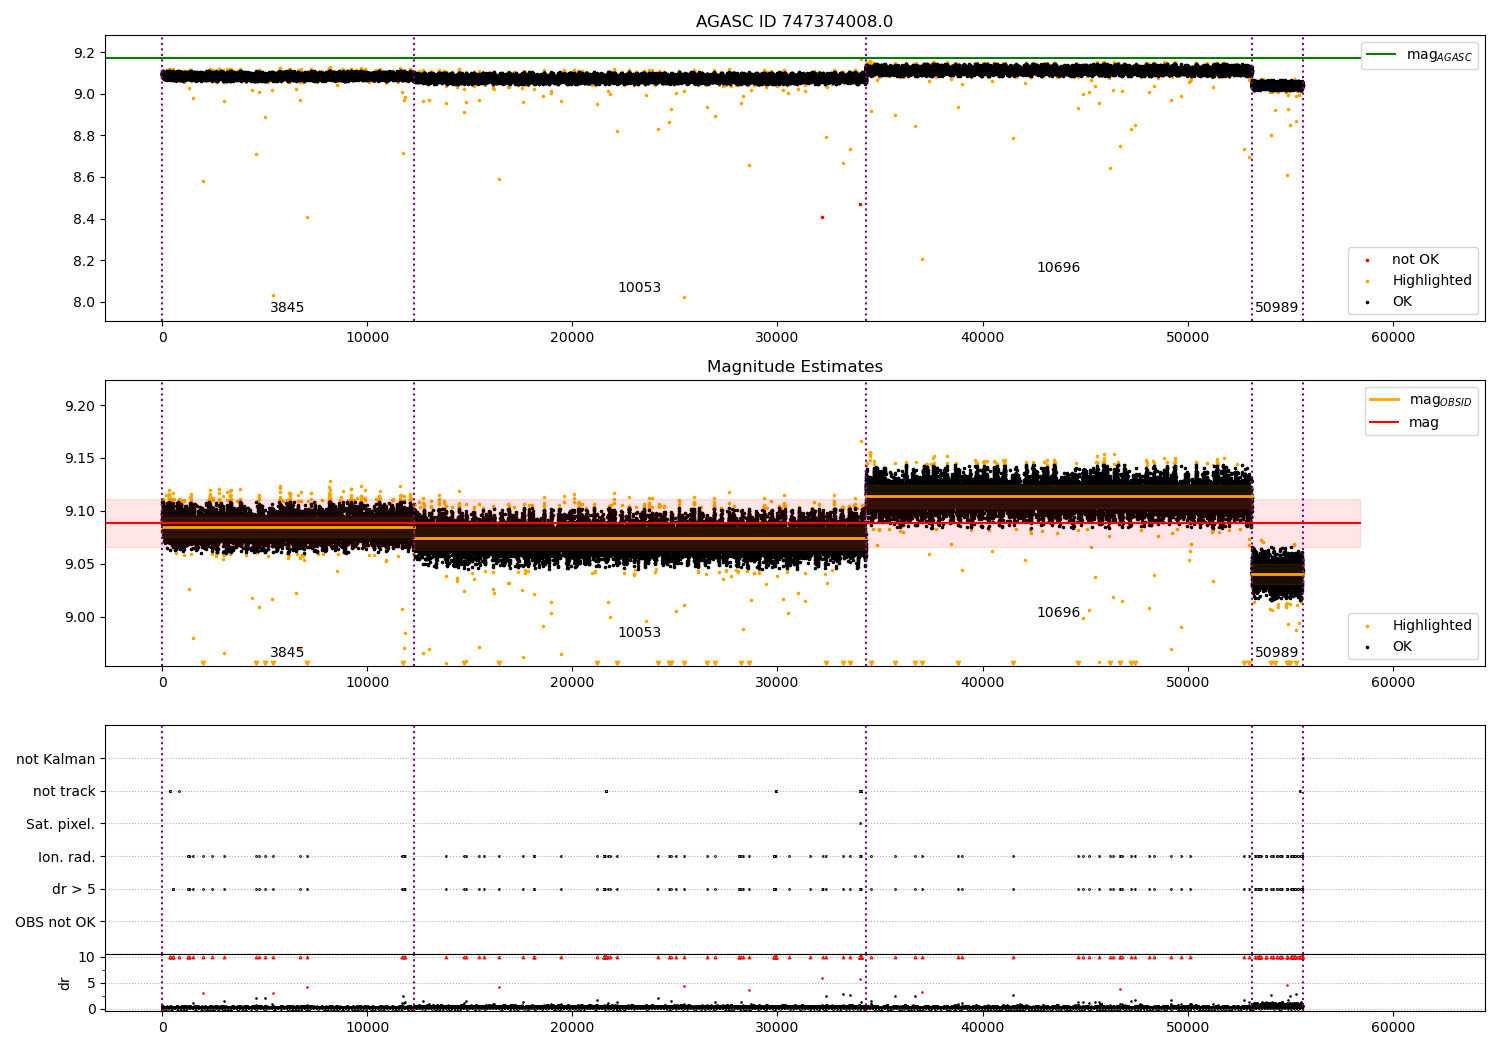Viewport: 1500px width, 1050px height.
Task: Click the 'OK' entry in top plot legend
Action: pyautogui.click(x=1402, y=302)
